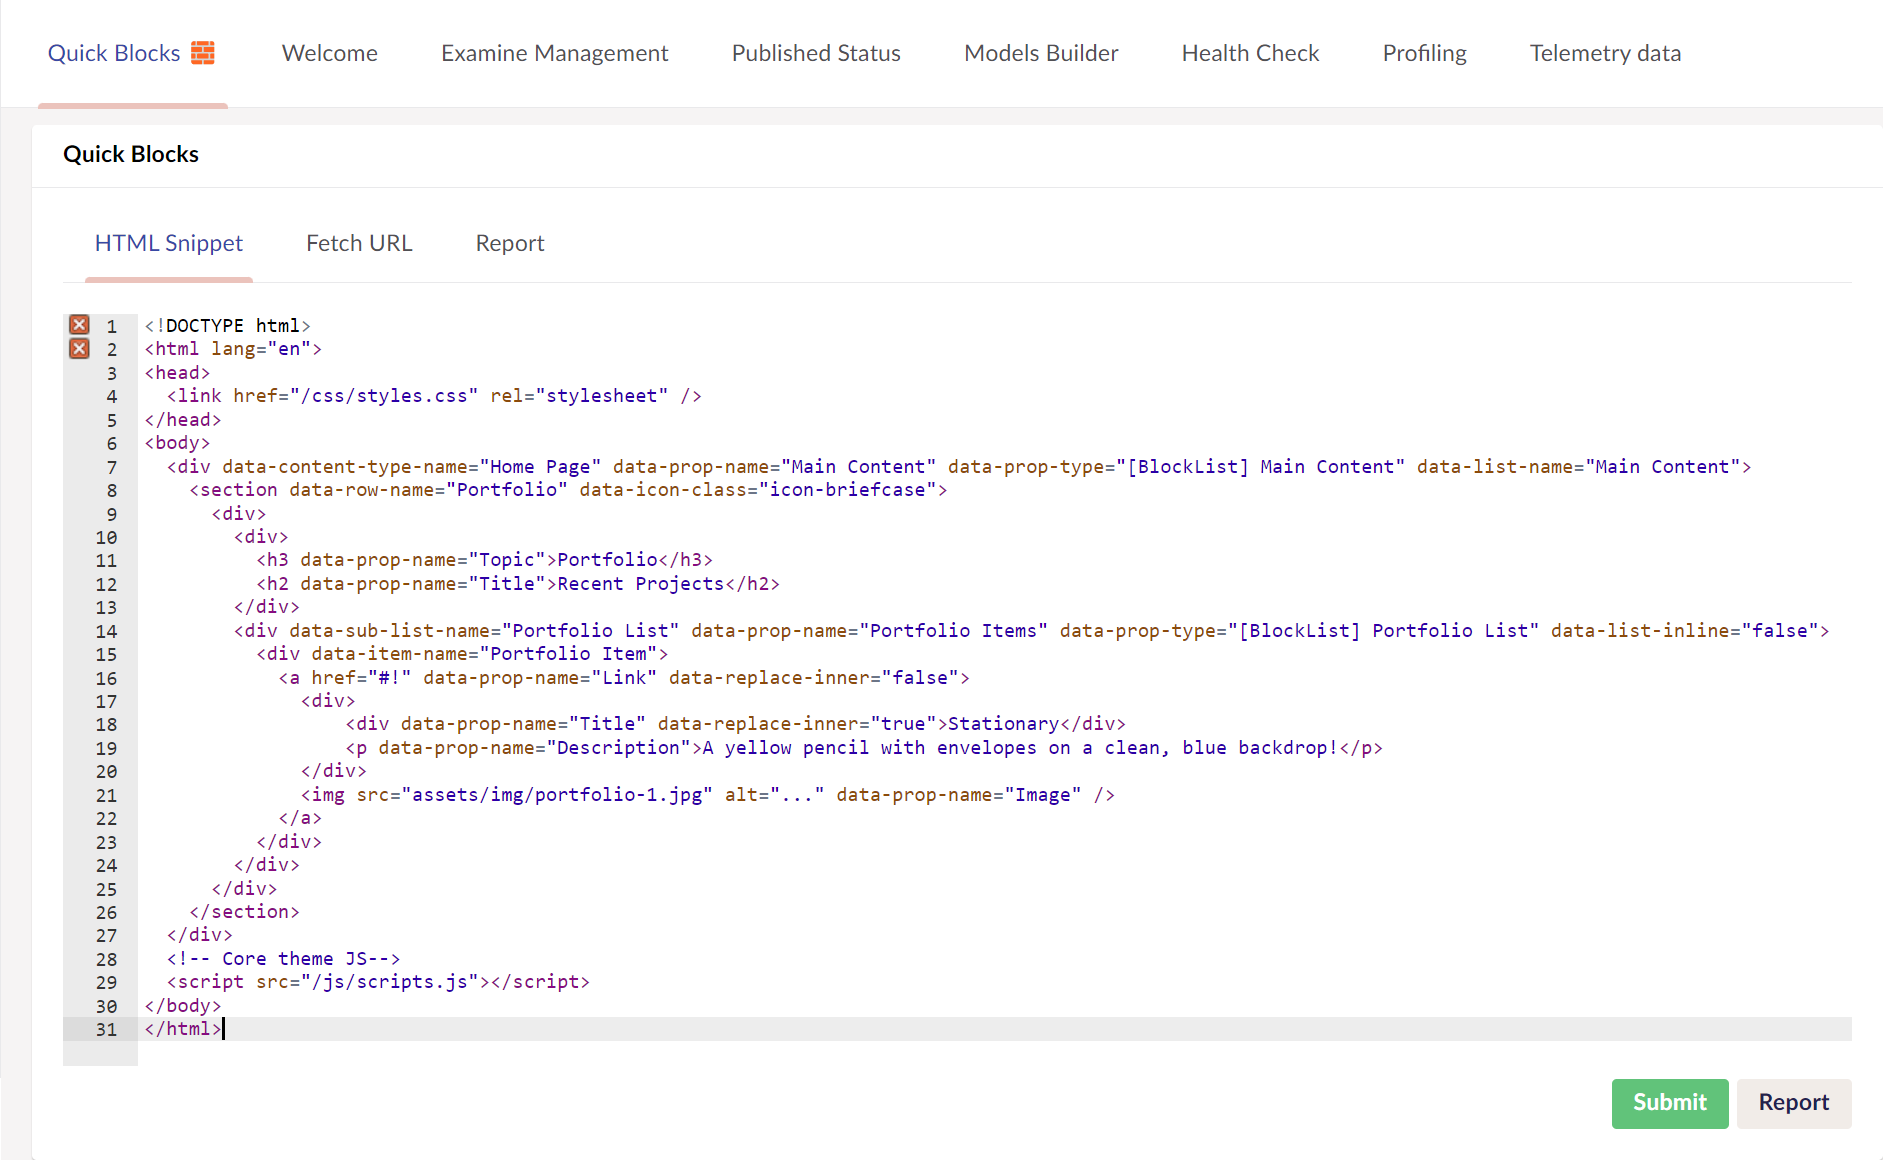Click the 'scripts.js' script tag line
This screenshot has height=1160, width=1883.
(378, 982)
